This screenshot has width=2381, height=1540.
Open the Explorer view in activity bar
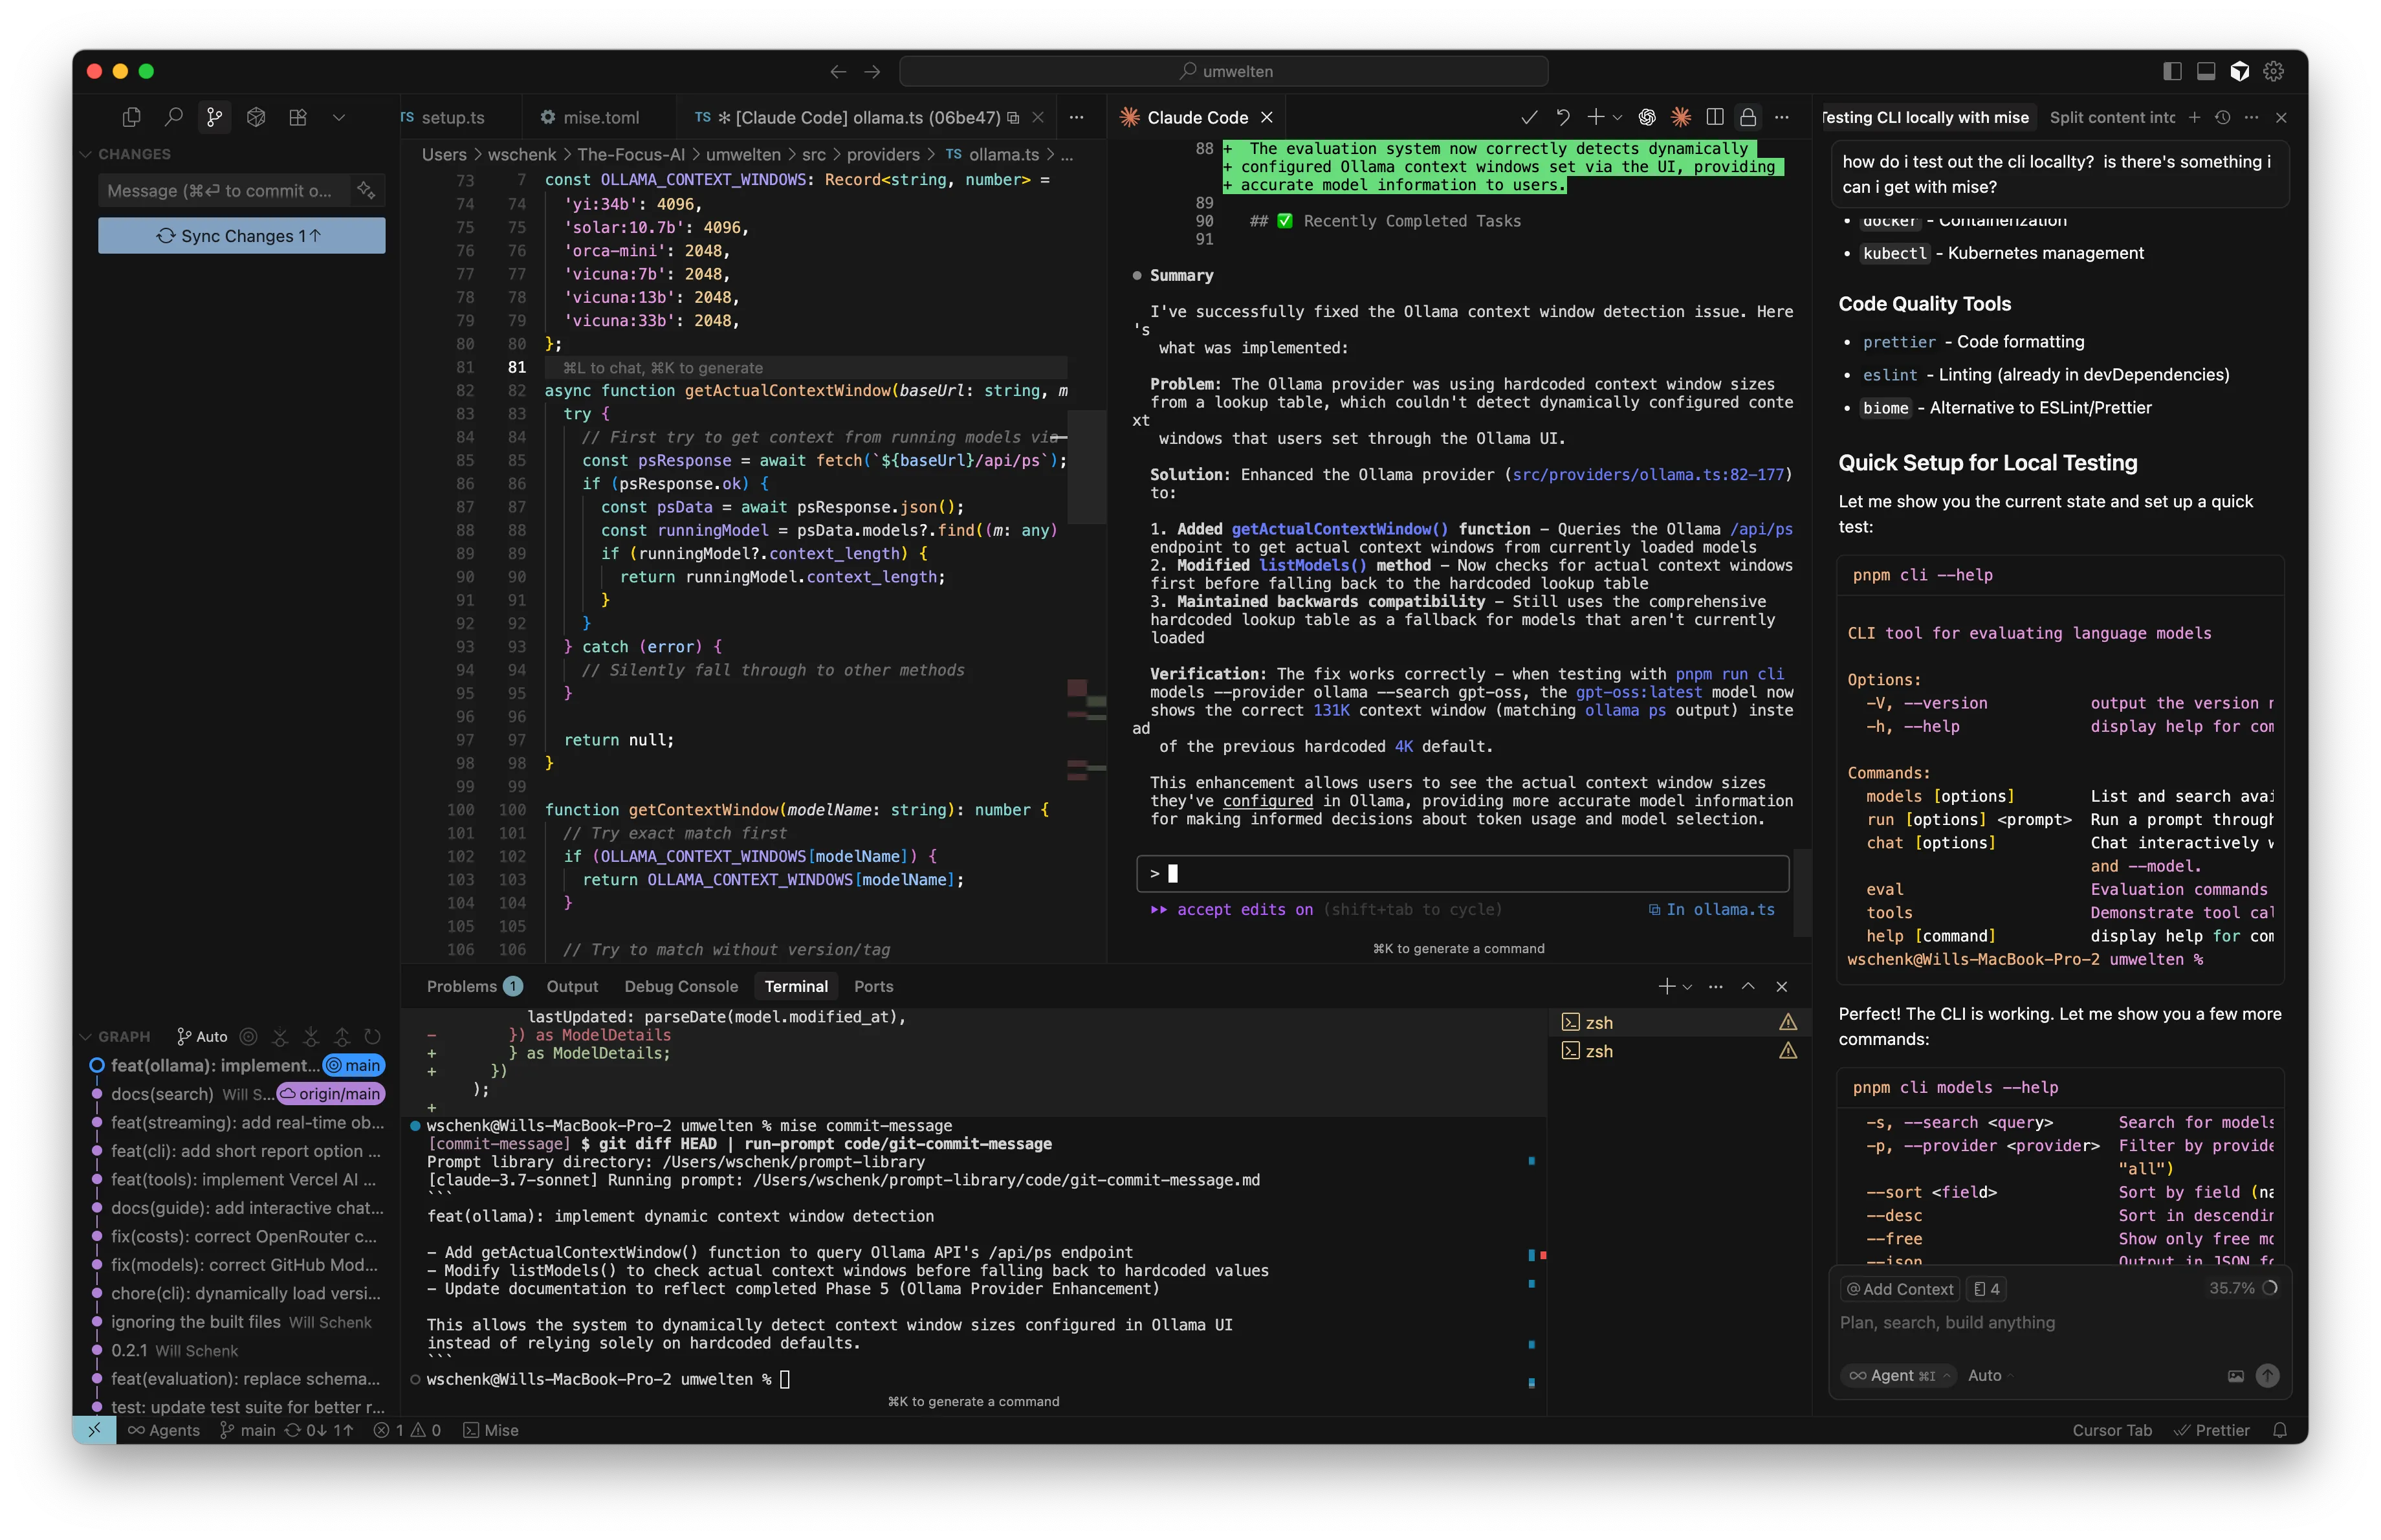(131, 117)
